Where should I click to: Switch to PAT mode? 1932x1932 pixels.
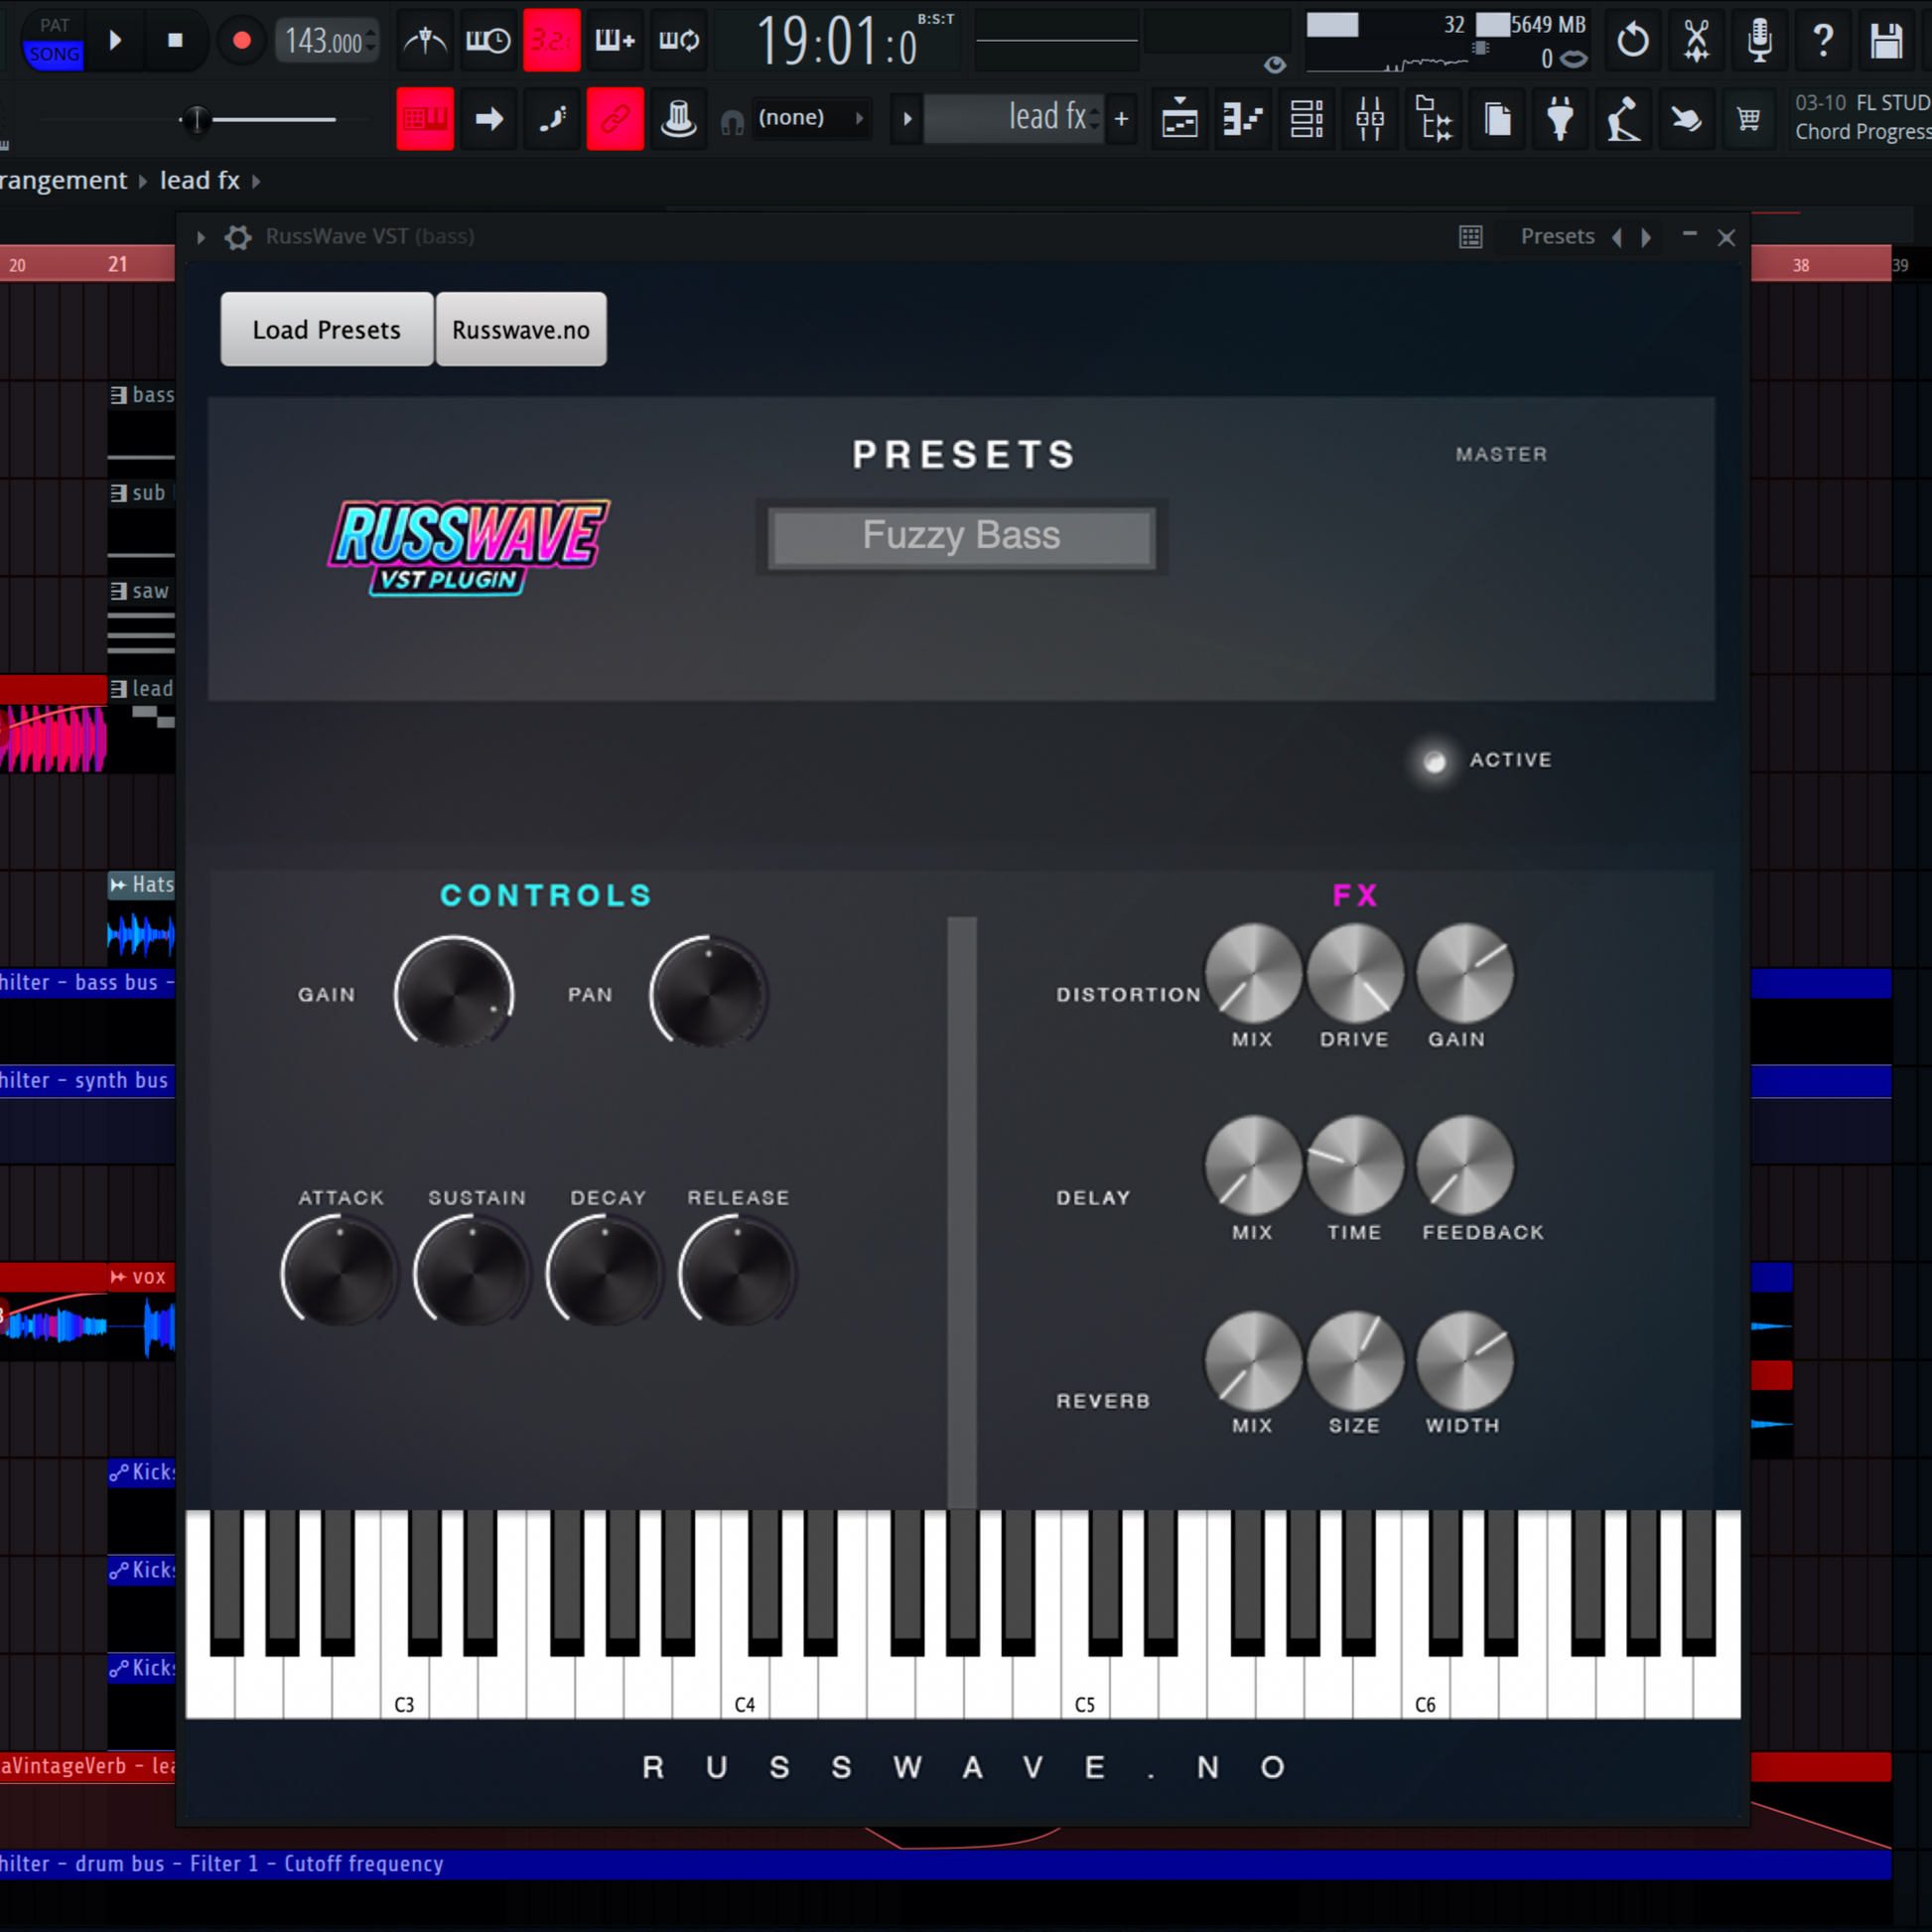(54, 25)
